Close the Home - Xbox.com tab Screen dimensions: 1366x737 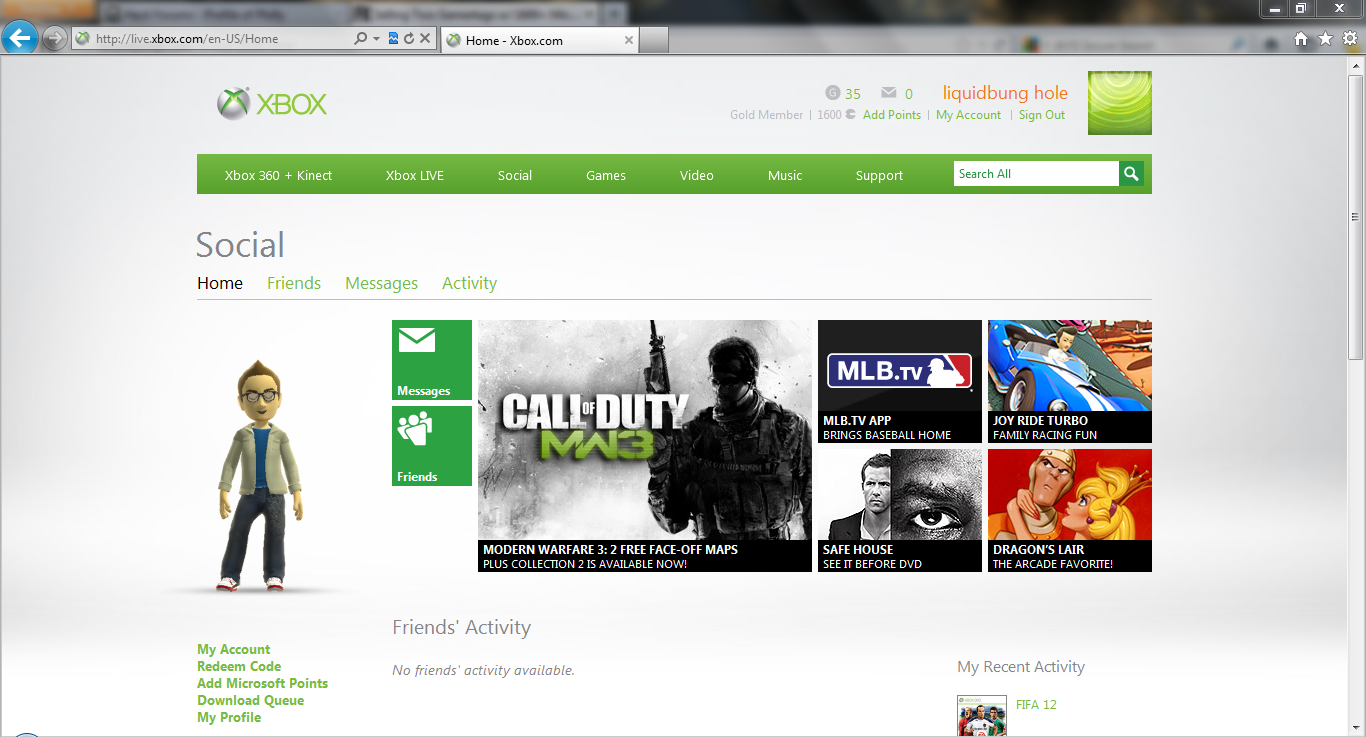[x=629, y=40]
